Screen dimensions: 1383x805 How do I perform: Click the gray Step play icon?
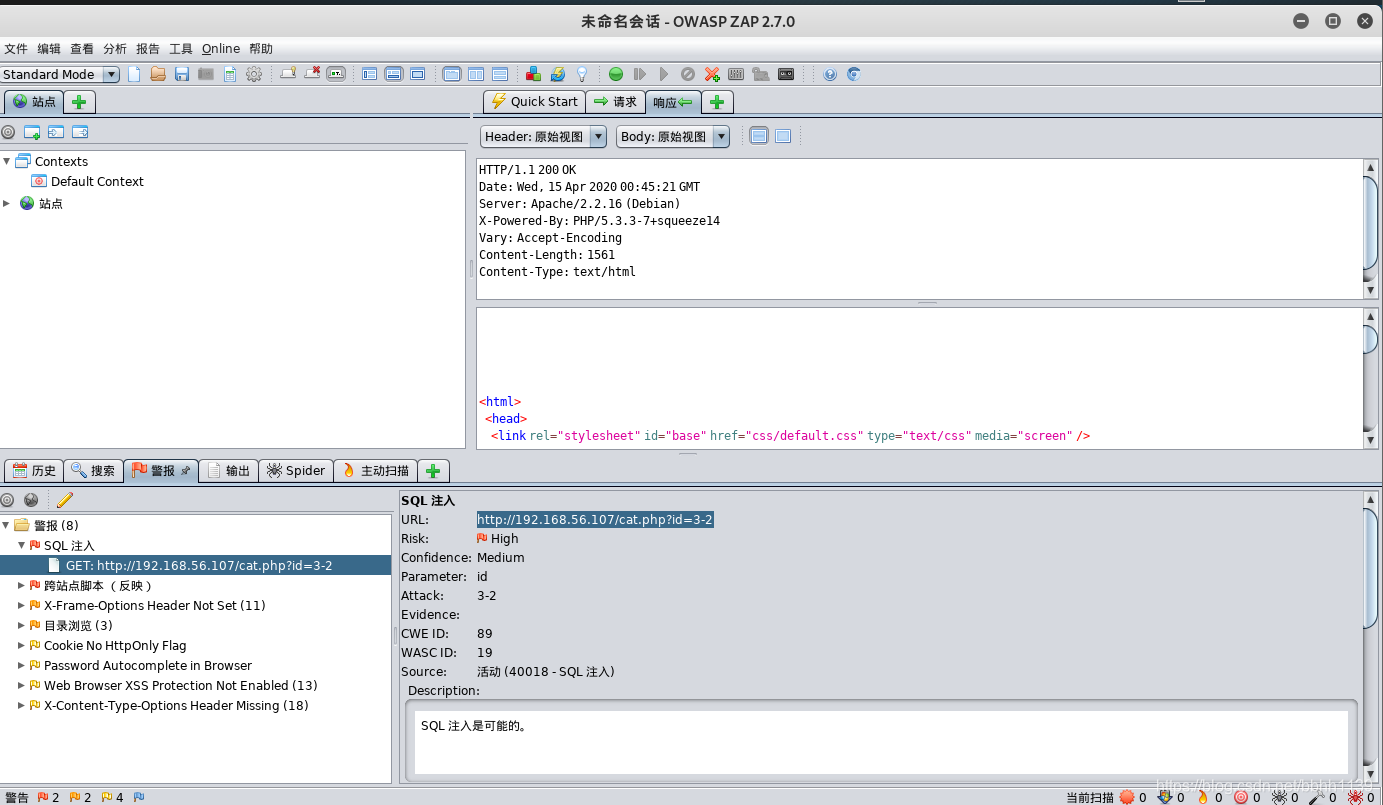[x=640, y=74]
